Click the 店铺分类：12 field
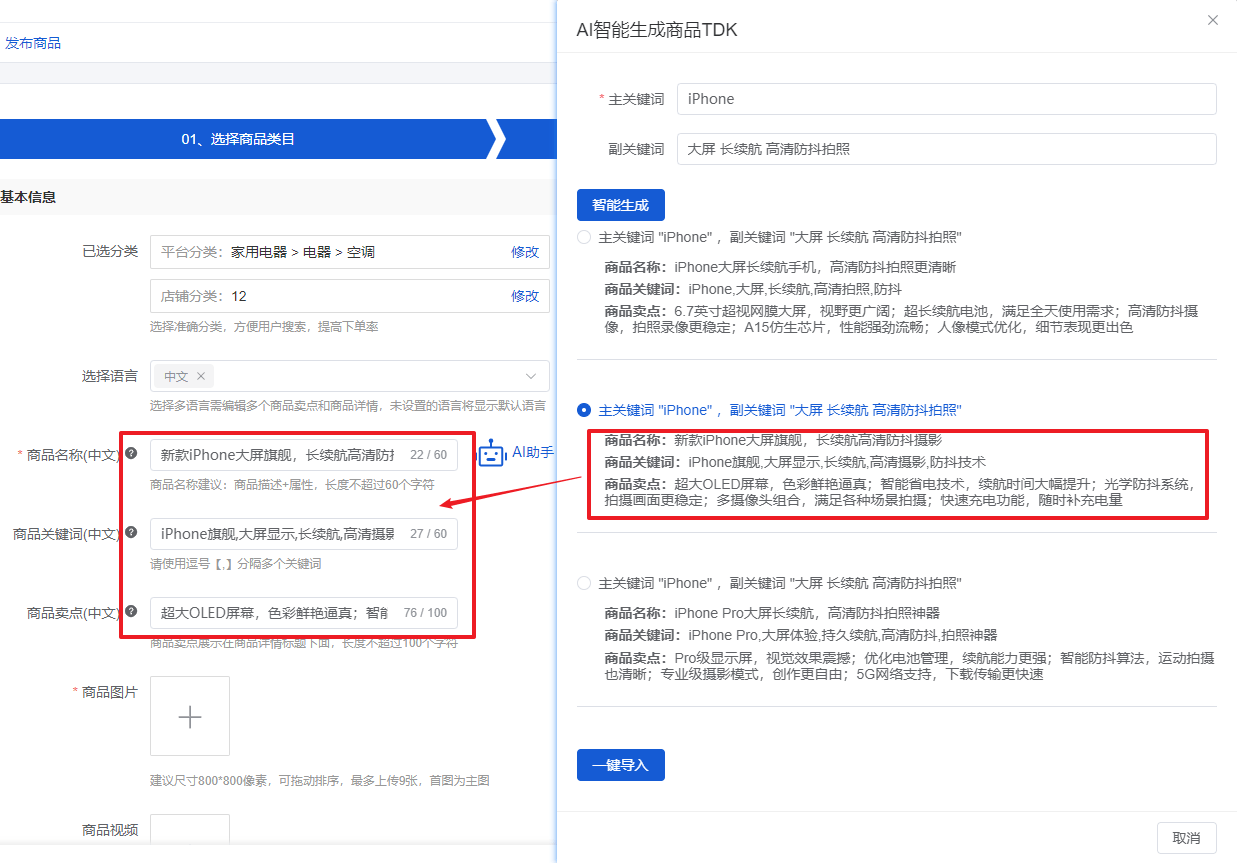1237x863 pixels. 350,296
